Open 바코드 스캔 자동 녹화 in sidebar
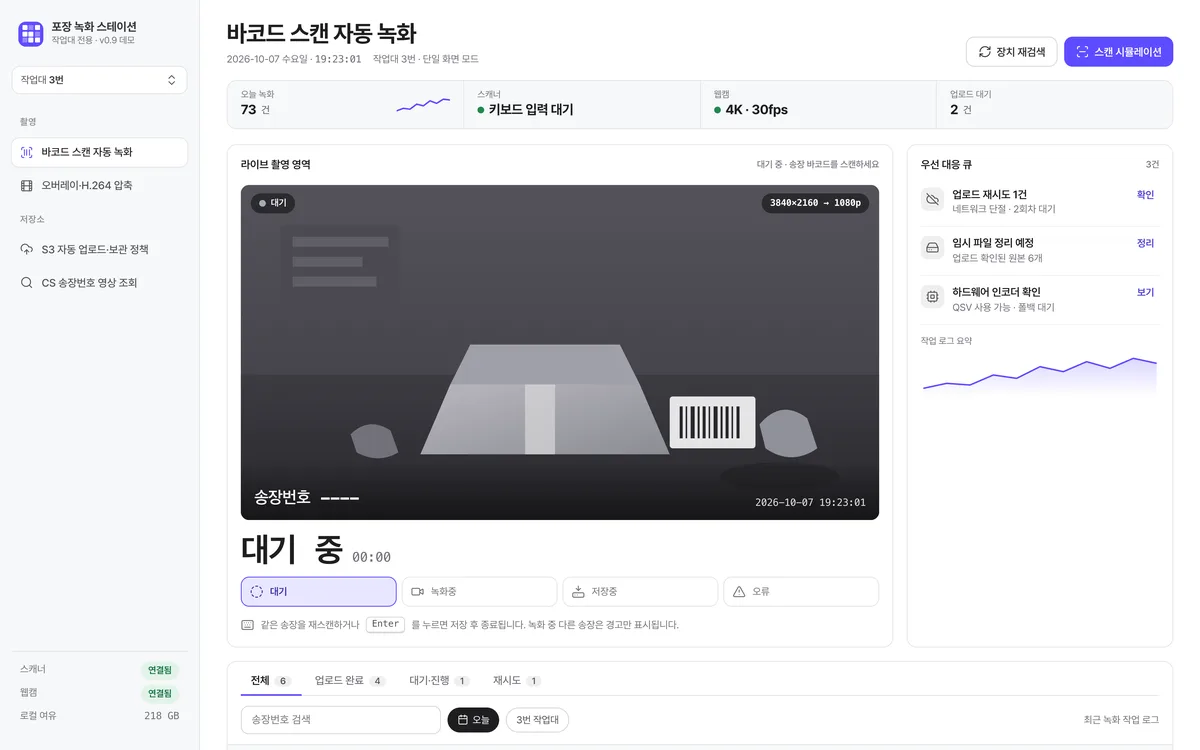The image size is (1200, 750). tap(99, 152)
